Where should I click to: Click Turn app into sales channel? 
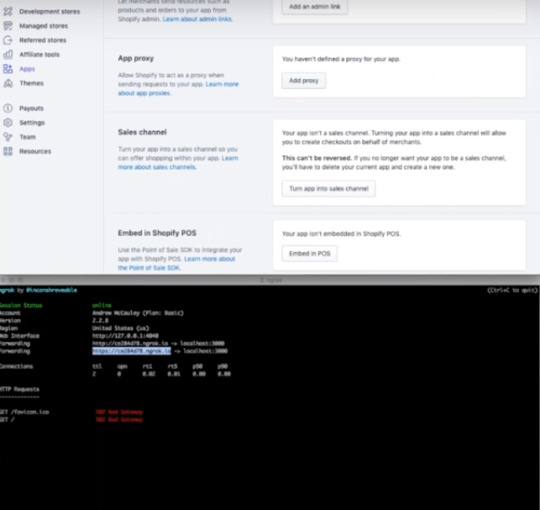pyautogui.click(x=329, y=189)
